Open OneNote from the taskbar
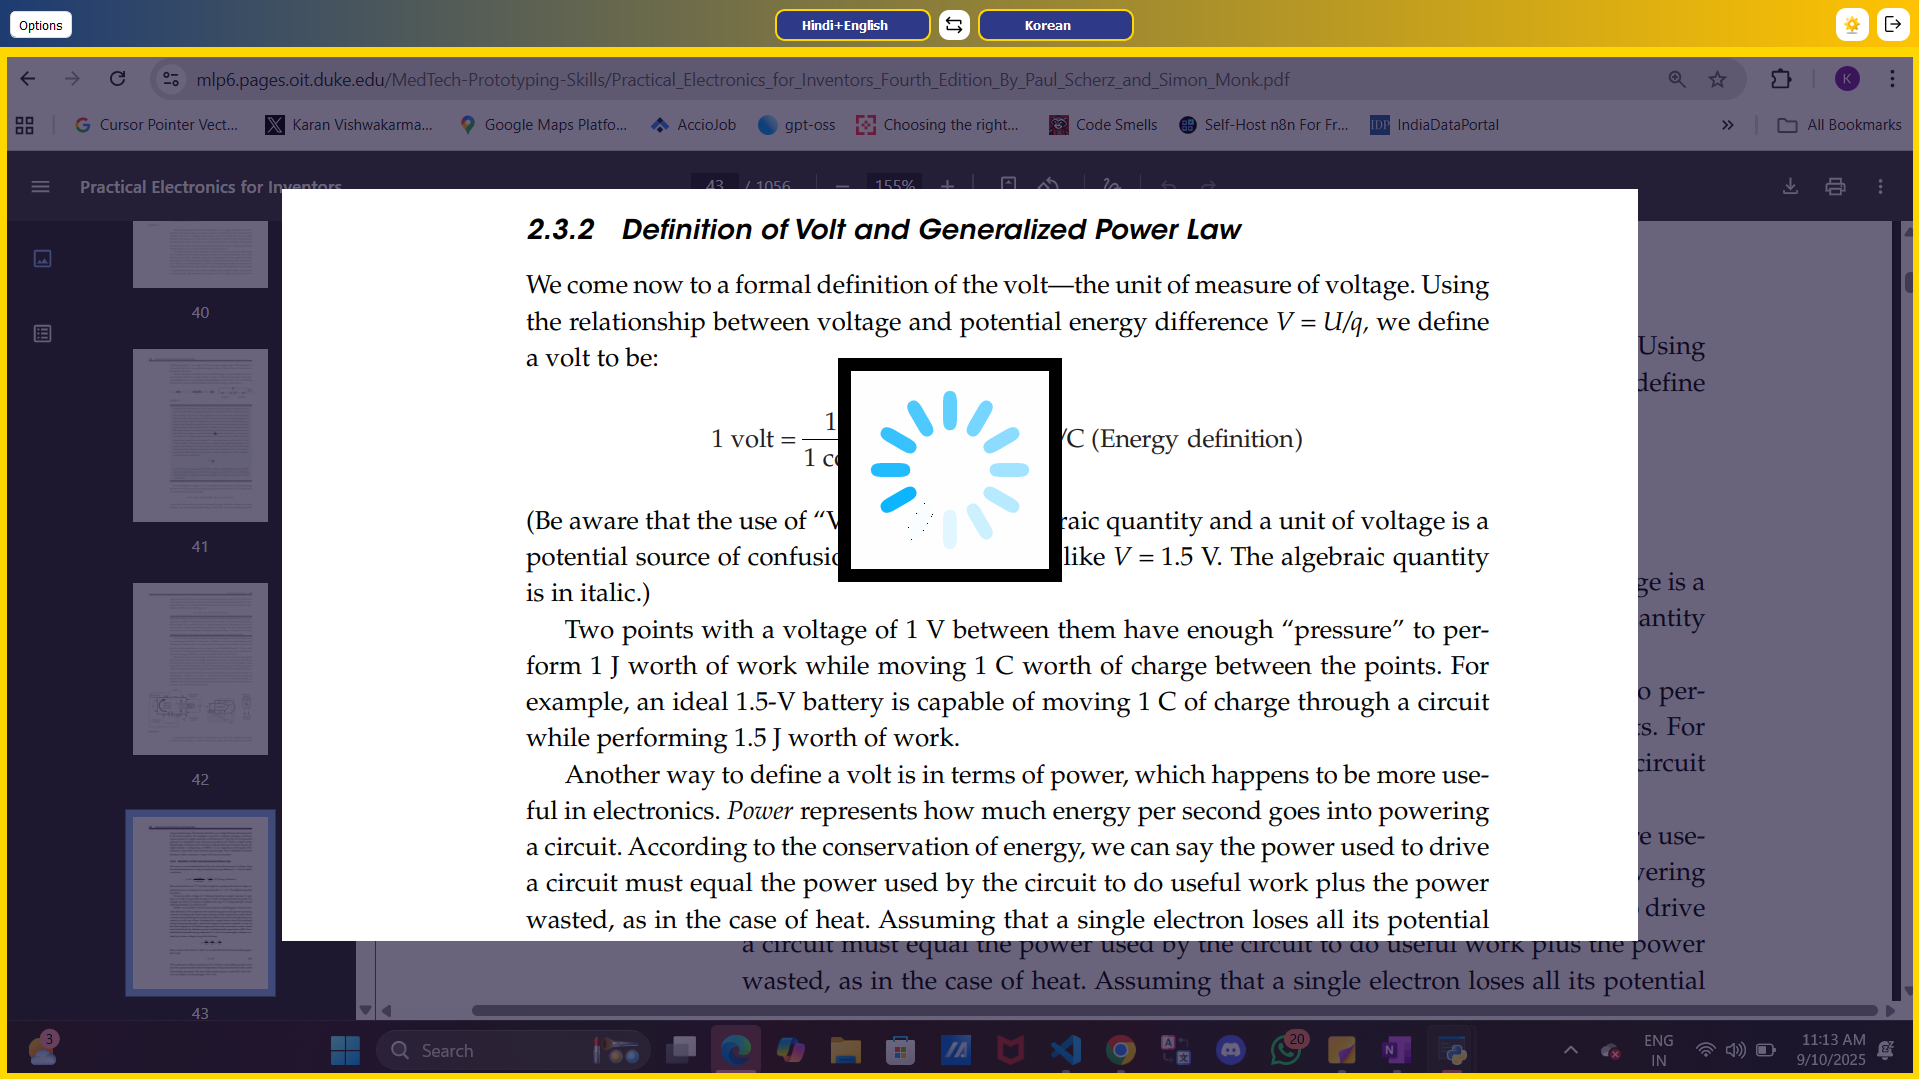The image size is (1919, 1079). 1395,1051
